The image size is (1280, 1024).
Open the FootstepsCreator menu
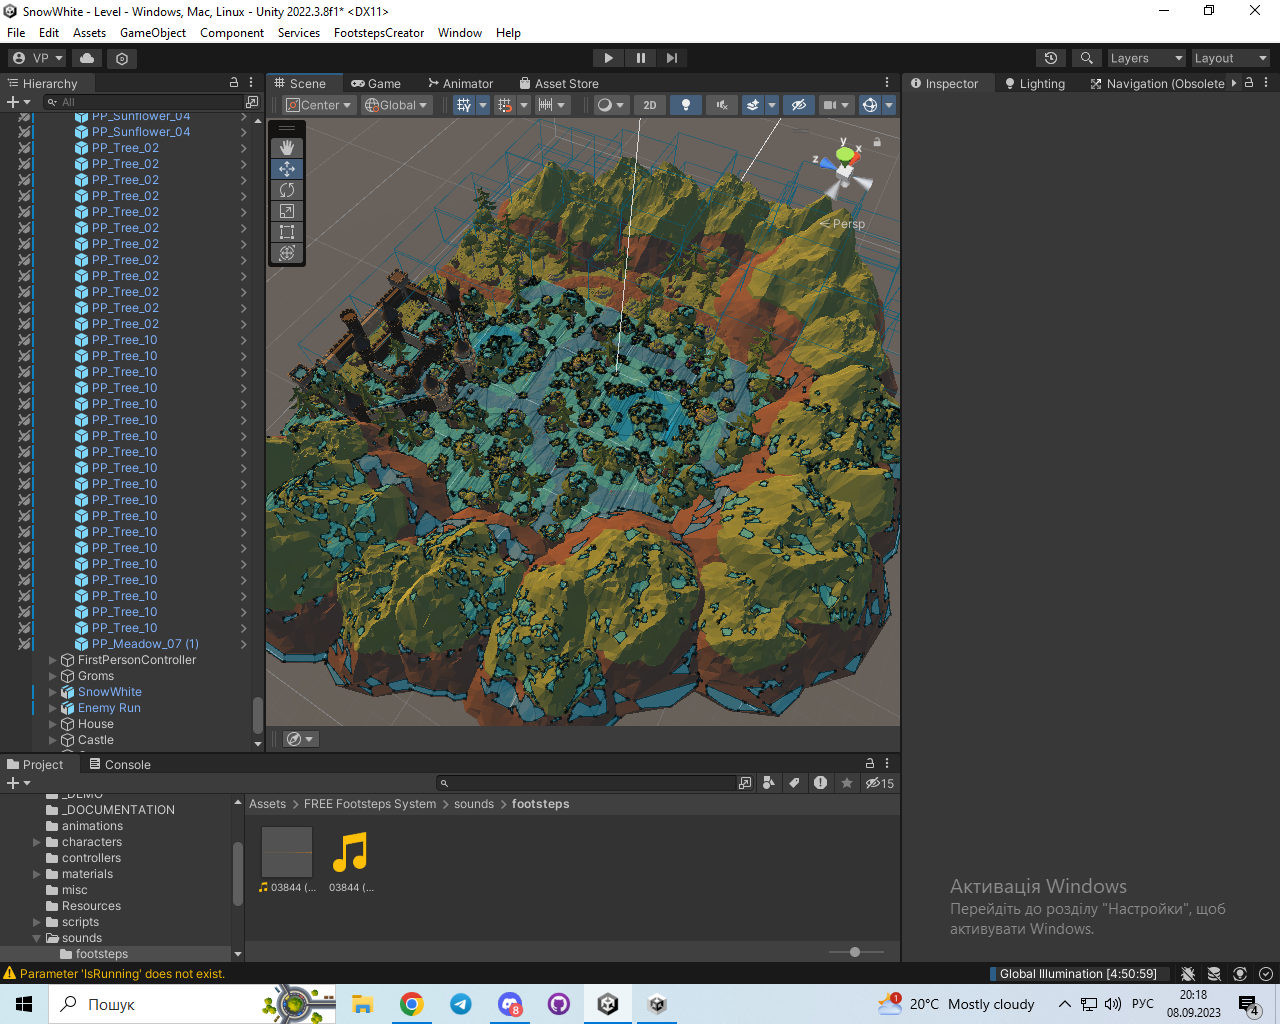tap(379, 33)
